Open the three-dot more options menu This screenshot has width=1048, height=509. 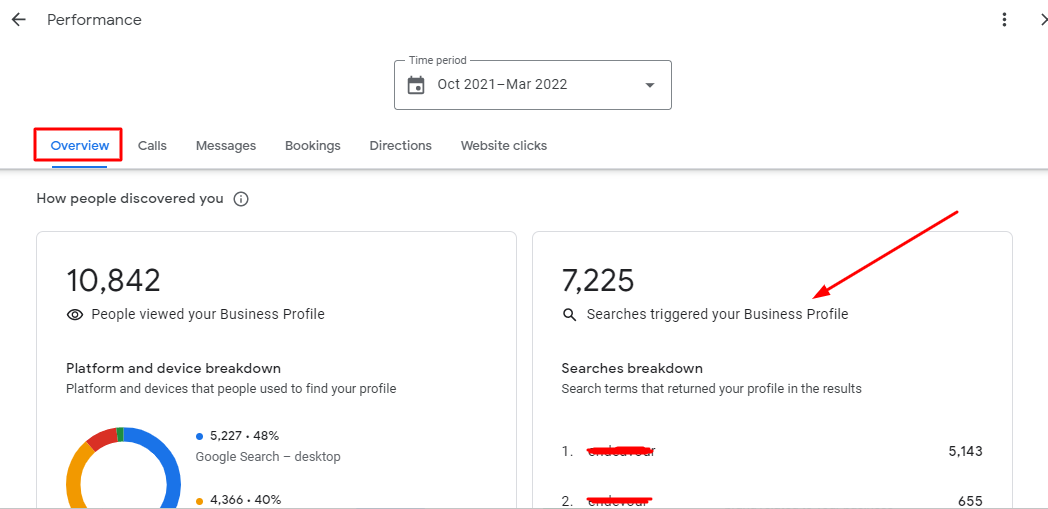1005,20
